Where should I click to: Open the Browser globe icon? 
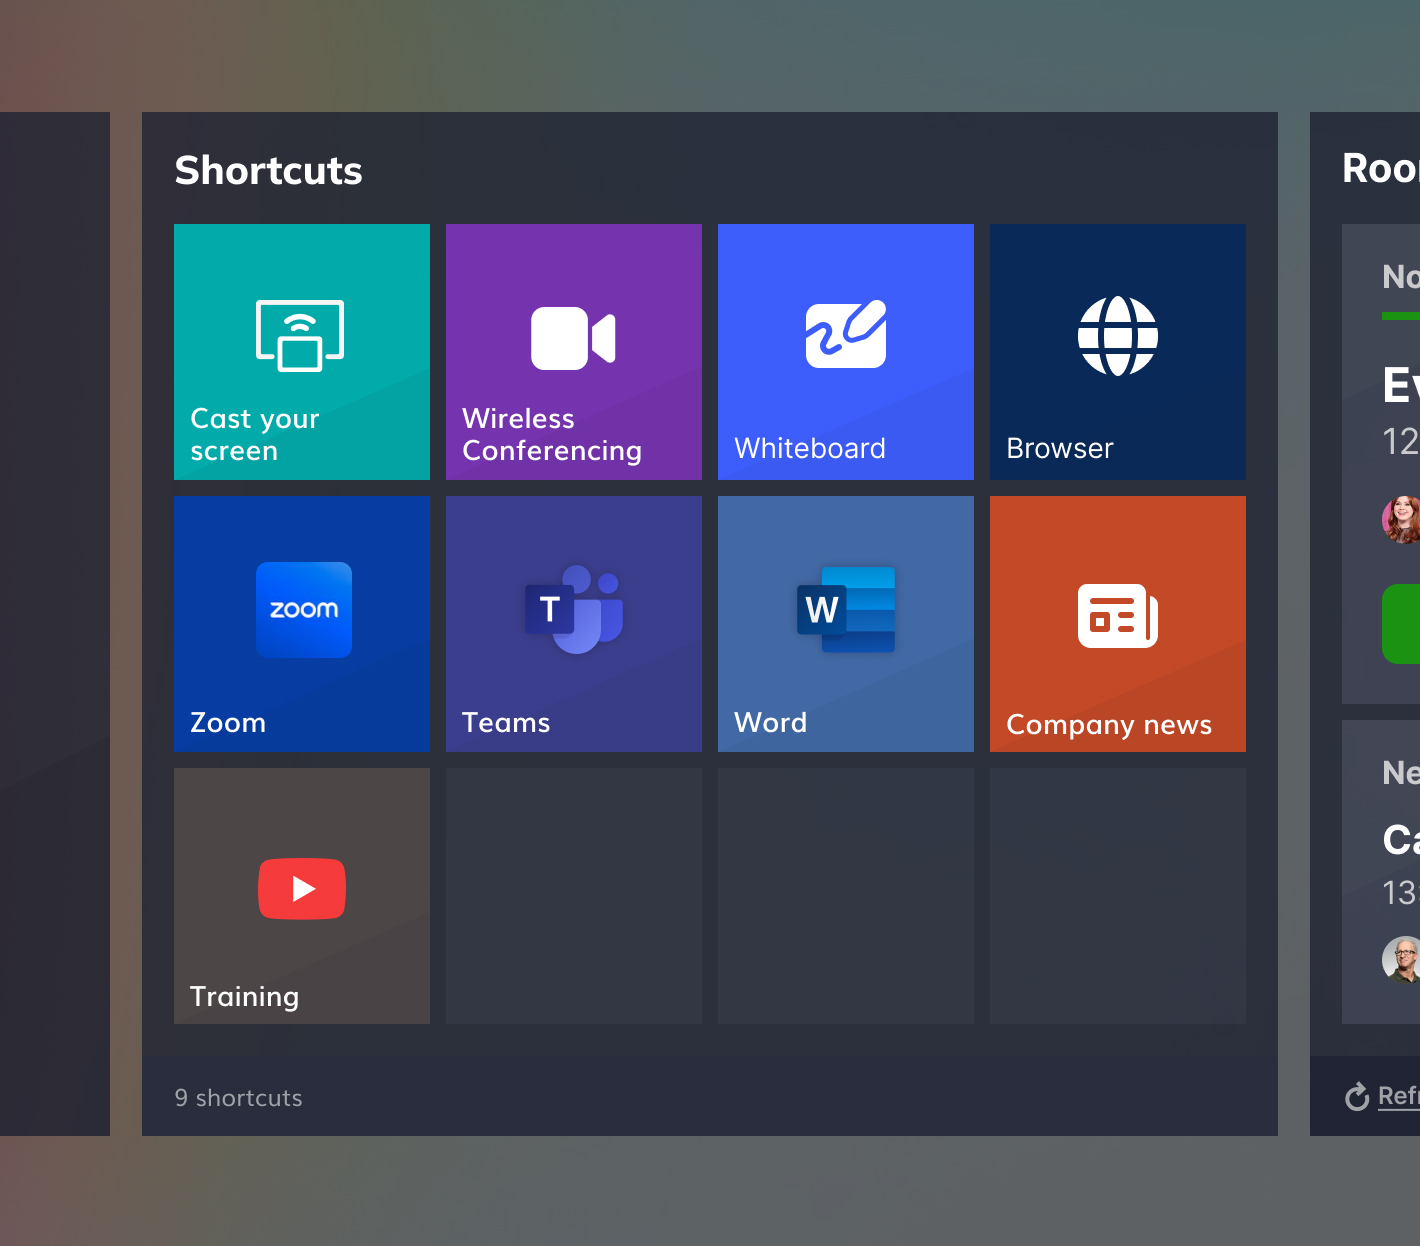click(x=1118, y=336)
